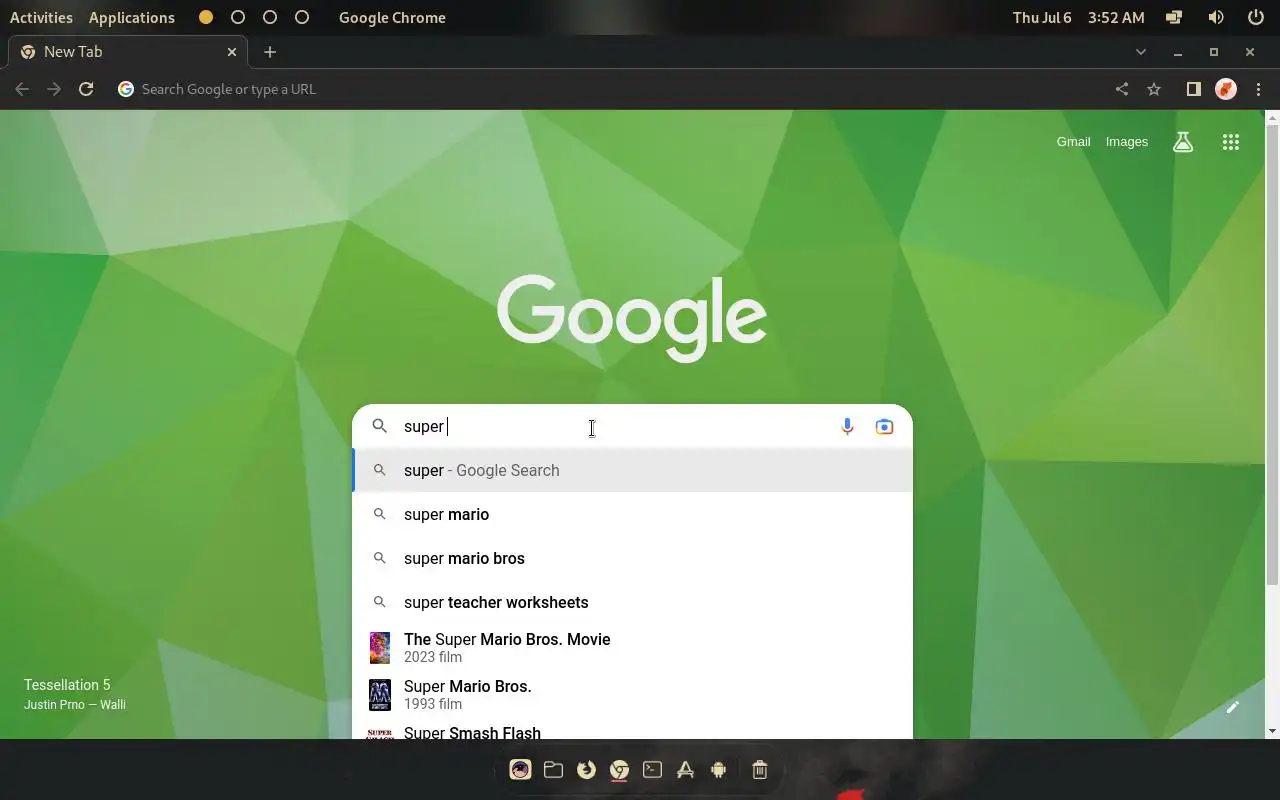Open the Activities overview
1280x800 pixels.
pos(41,17)
